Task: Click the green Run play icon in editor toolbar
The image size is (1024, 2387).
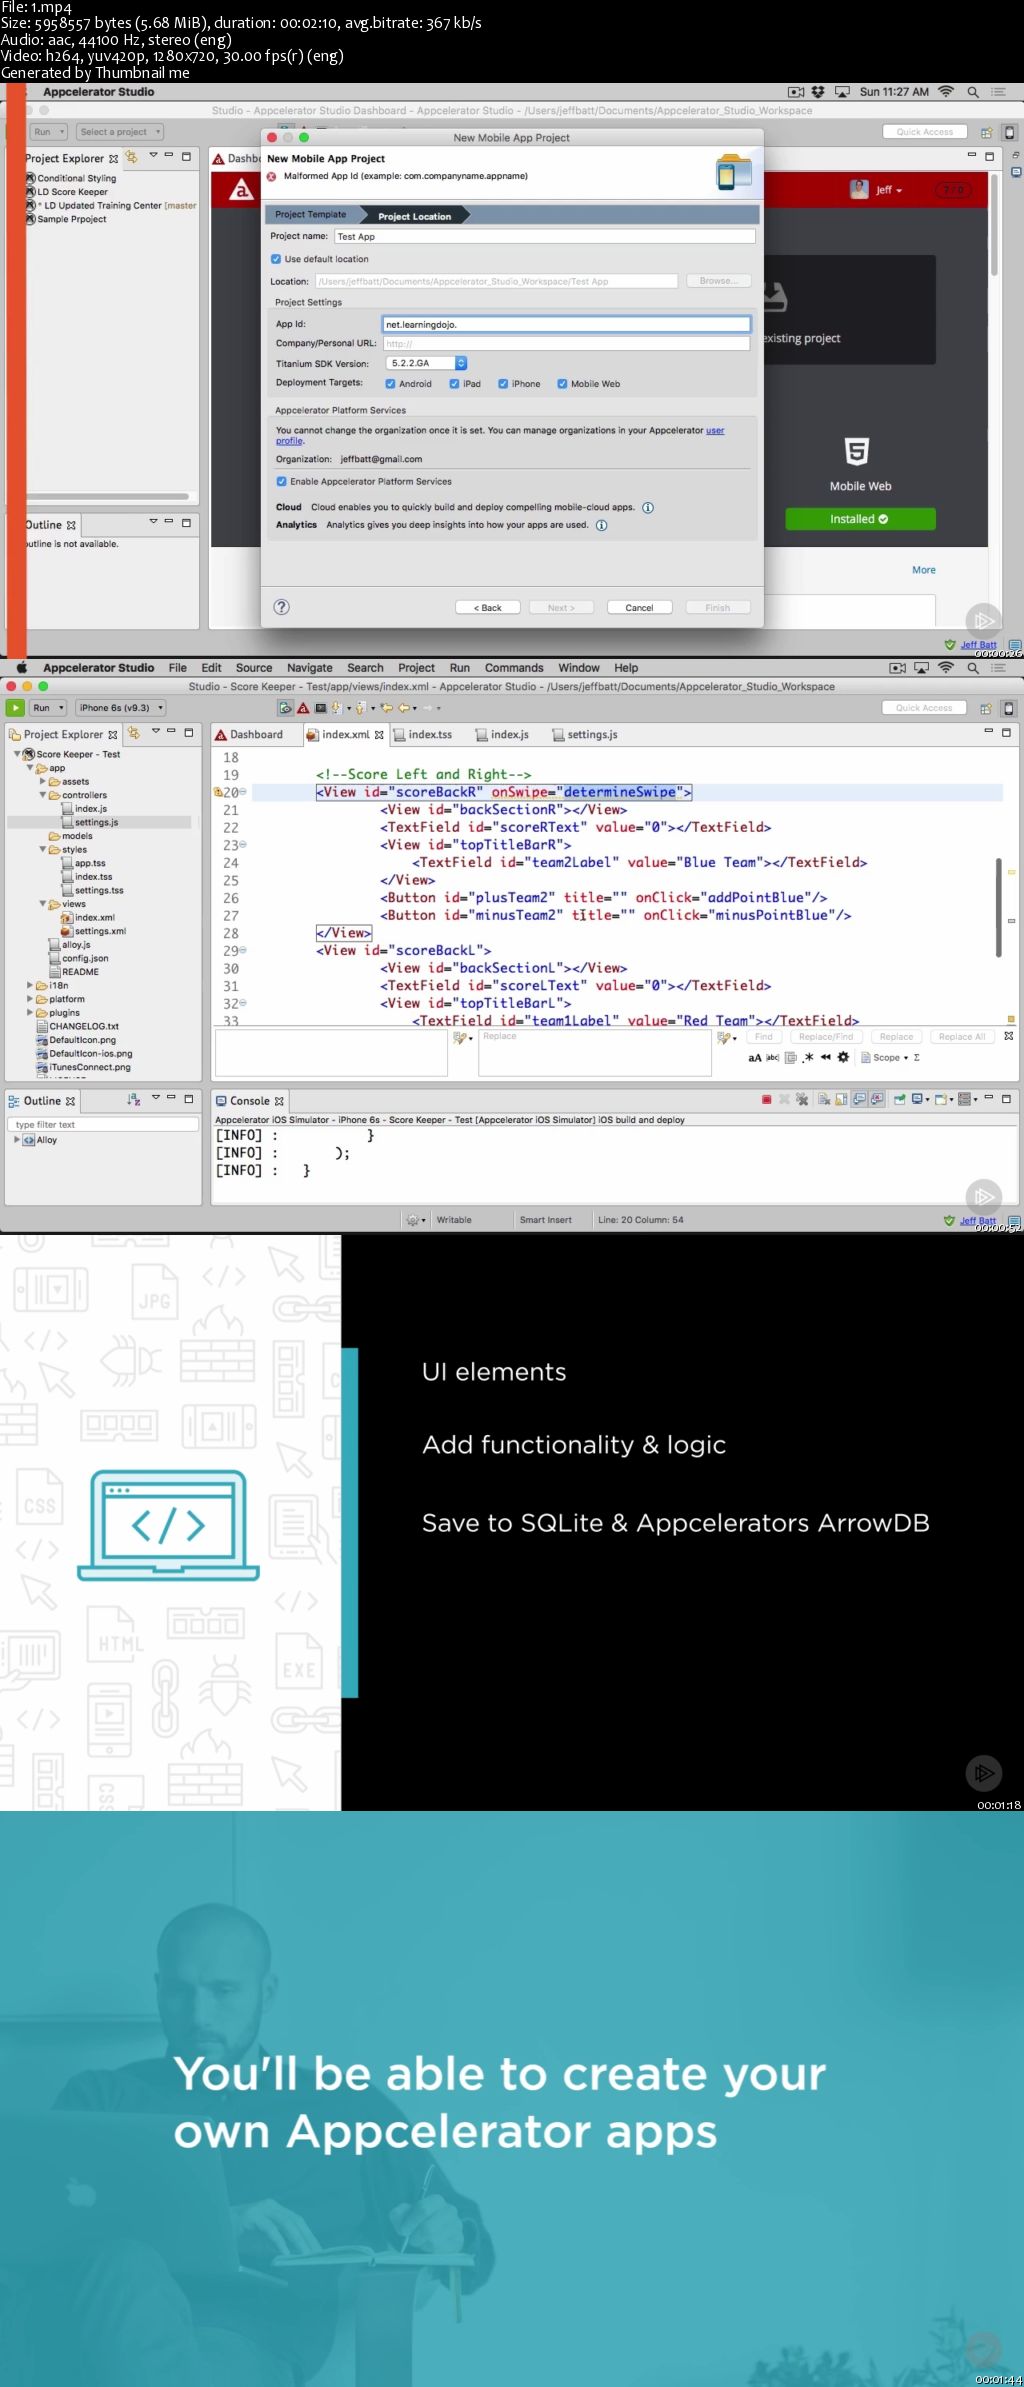Action: 15,708
